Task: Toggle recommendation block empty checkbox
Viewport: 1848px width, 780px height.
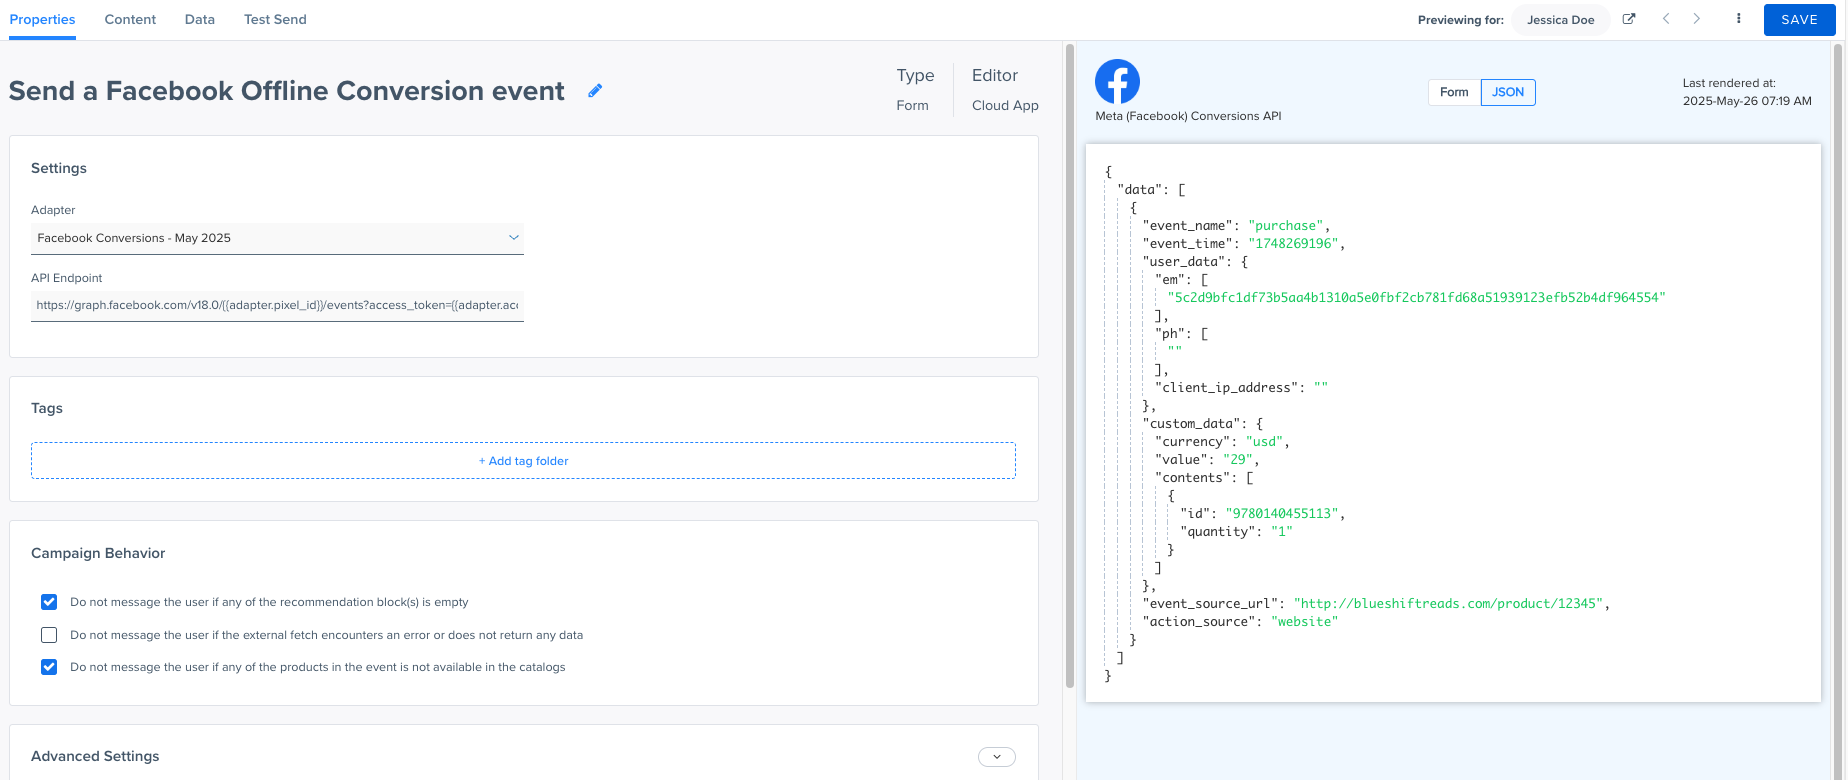Action: click(49, 602)
